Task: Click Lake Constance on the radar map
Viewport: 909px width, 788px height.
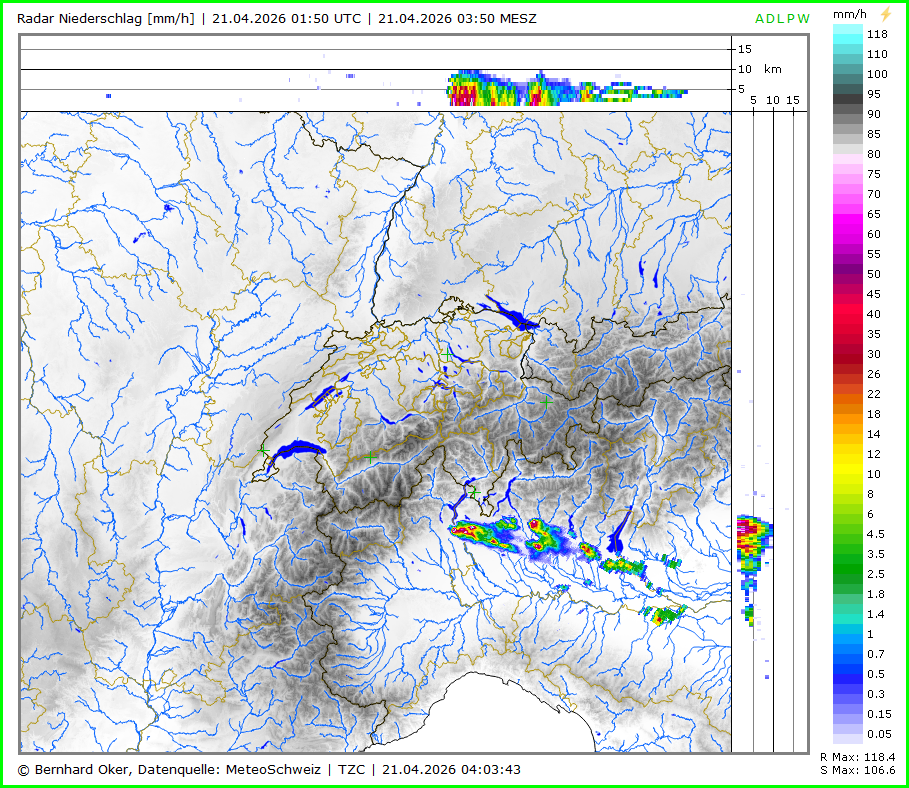Action: [x=510, y=316]
